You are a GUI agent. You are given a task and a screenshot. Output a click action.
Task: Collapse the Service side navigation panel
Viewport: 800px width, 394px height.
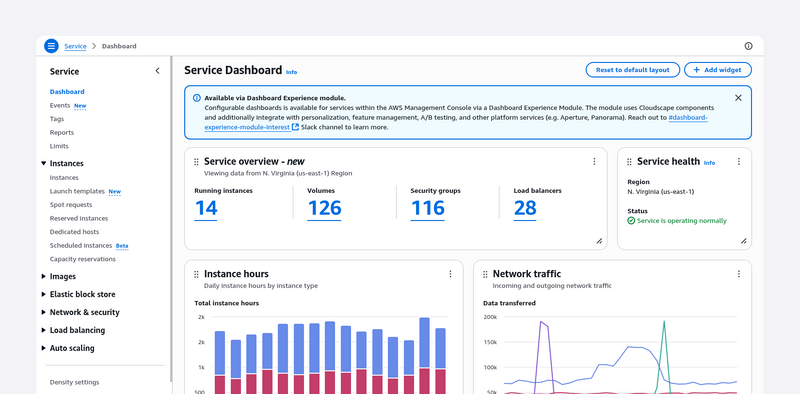coord(157,71)
